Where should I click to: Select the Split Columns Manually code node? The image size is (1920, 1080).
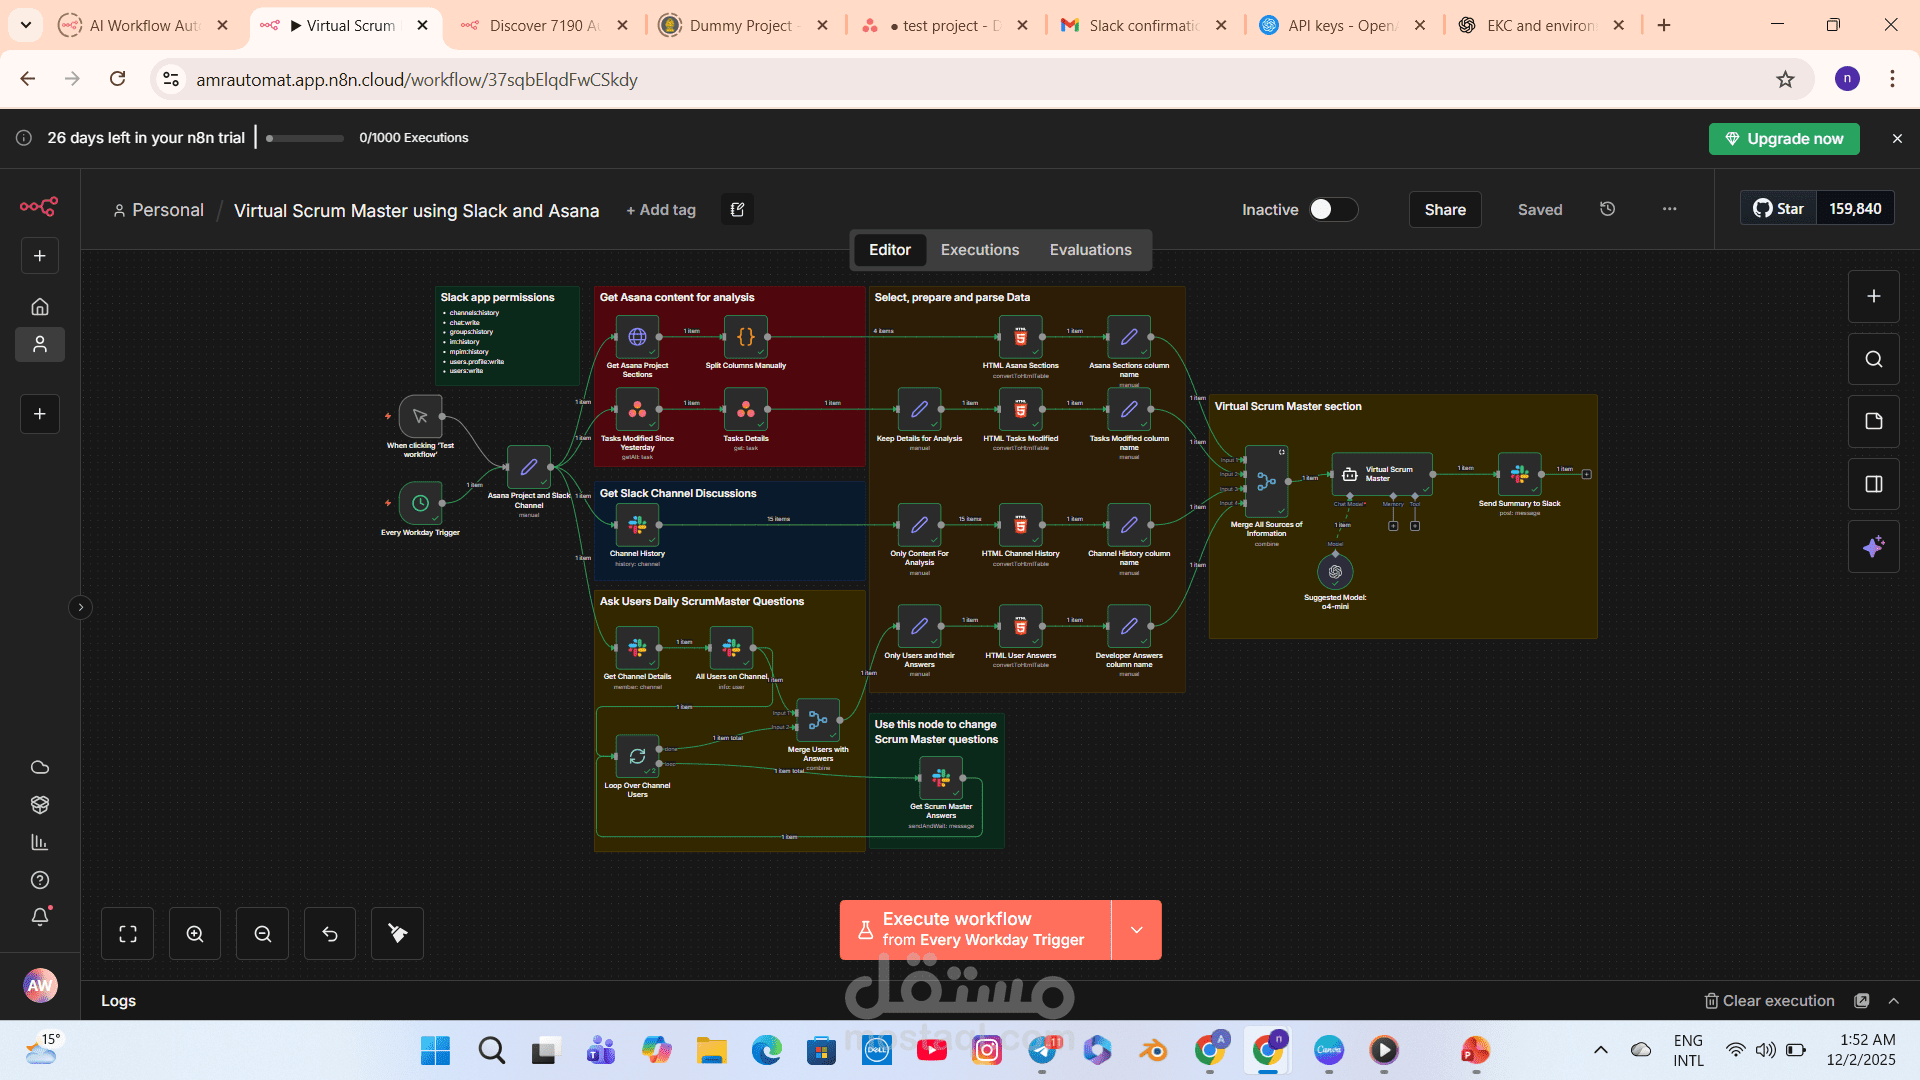746,338
